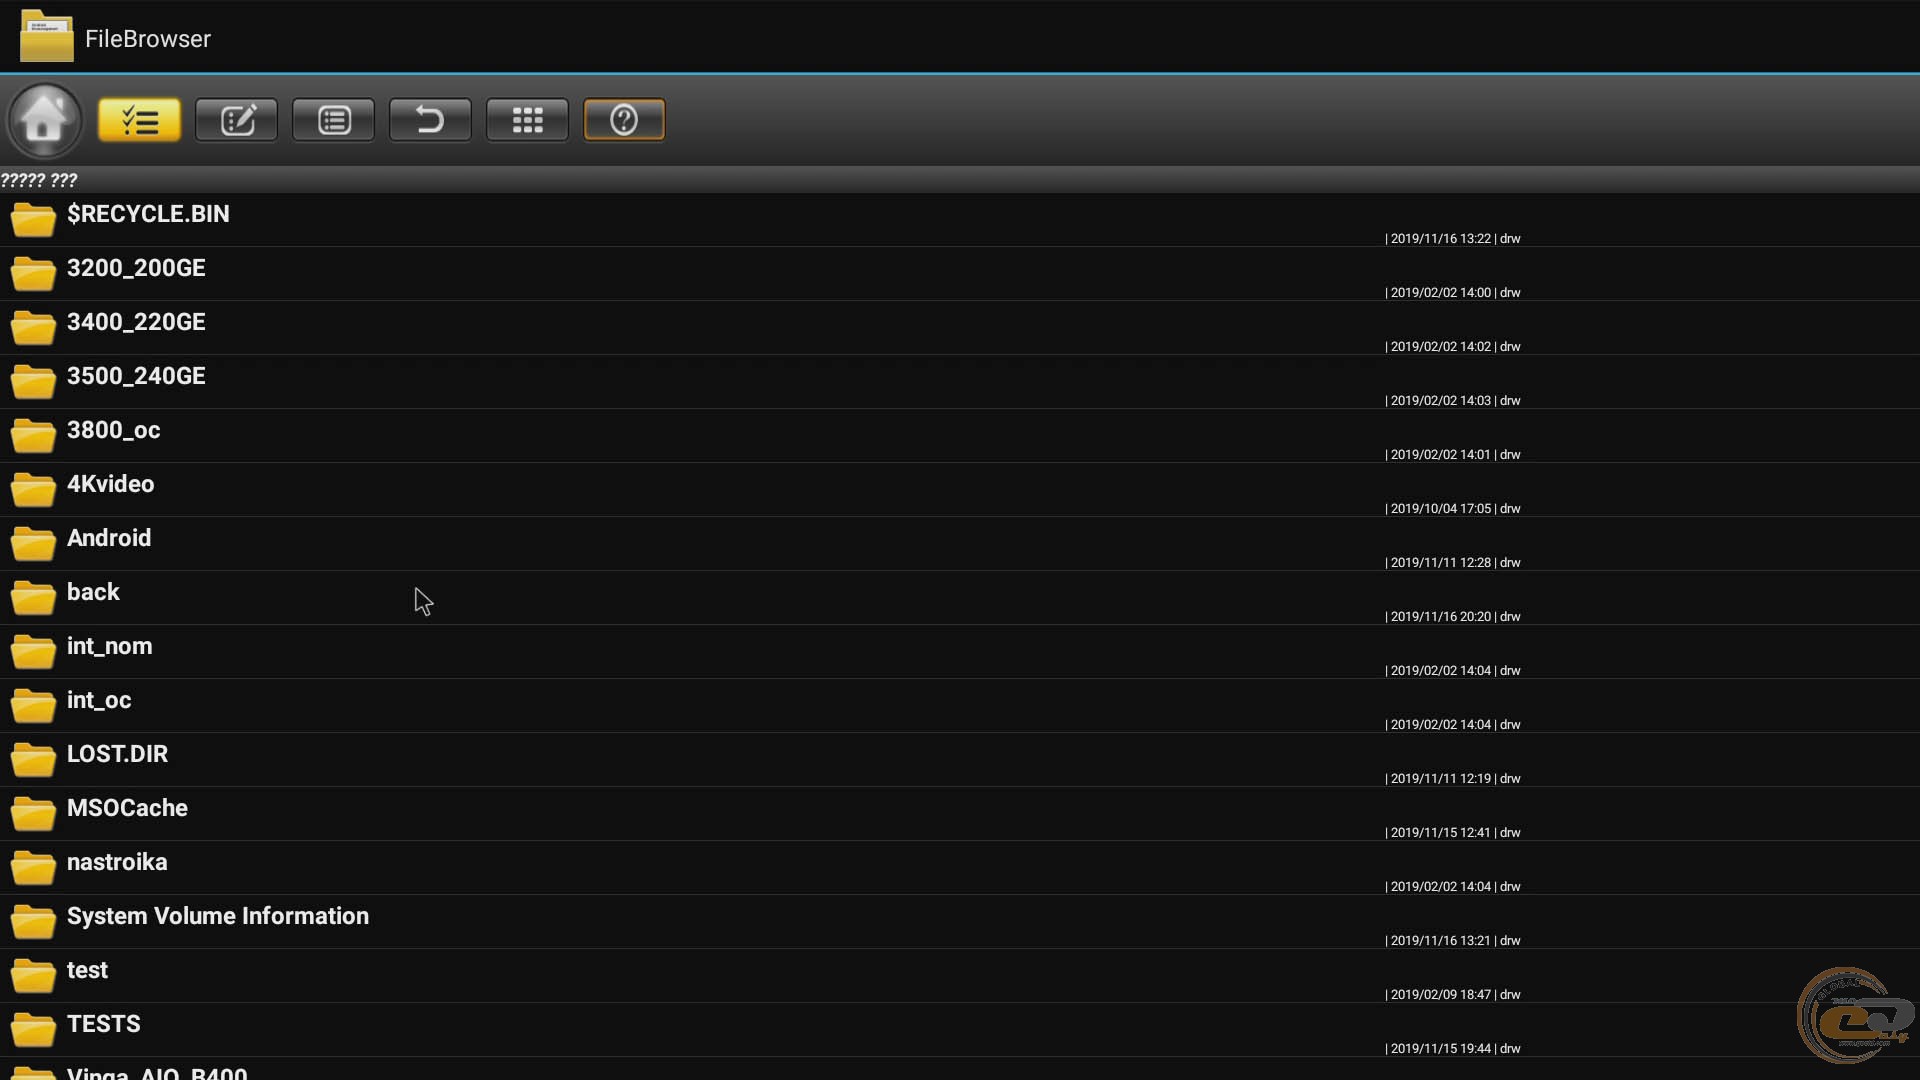Click the int_oc folder entry

click(99, 701)
